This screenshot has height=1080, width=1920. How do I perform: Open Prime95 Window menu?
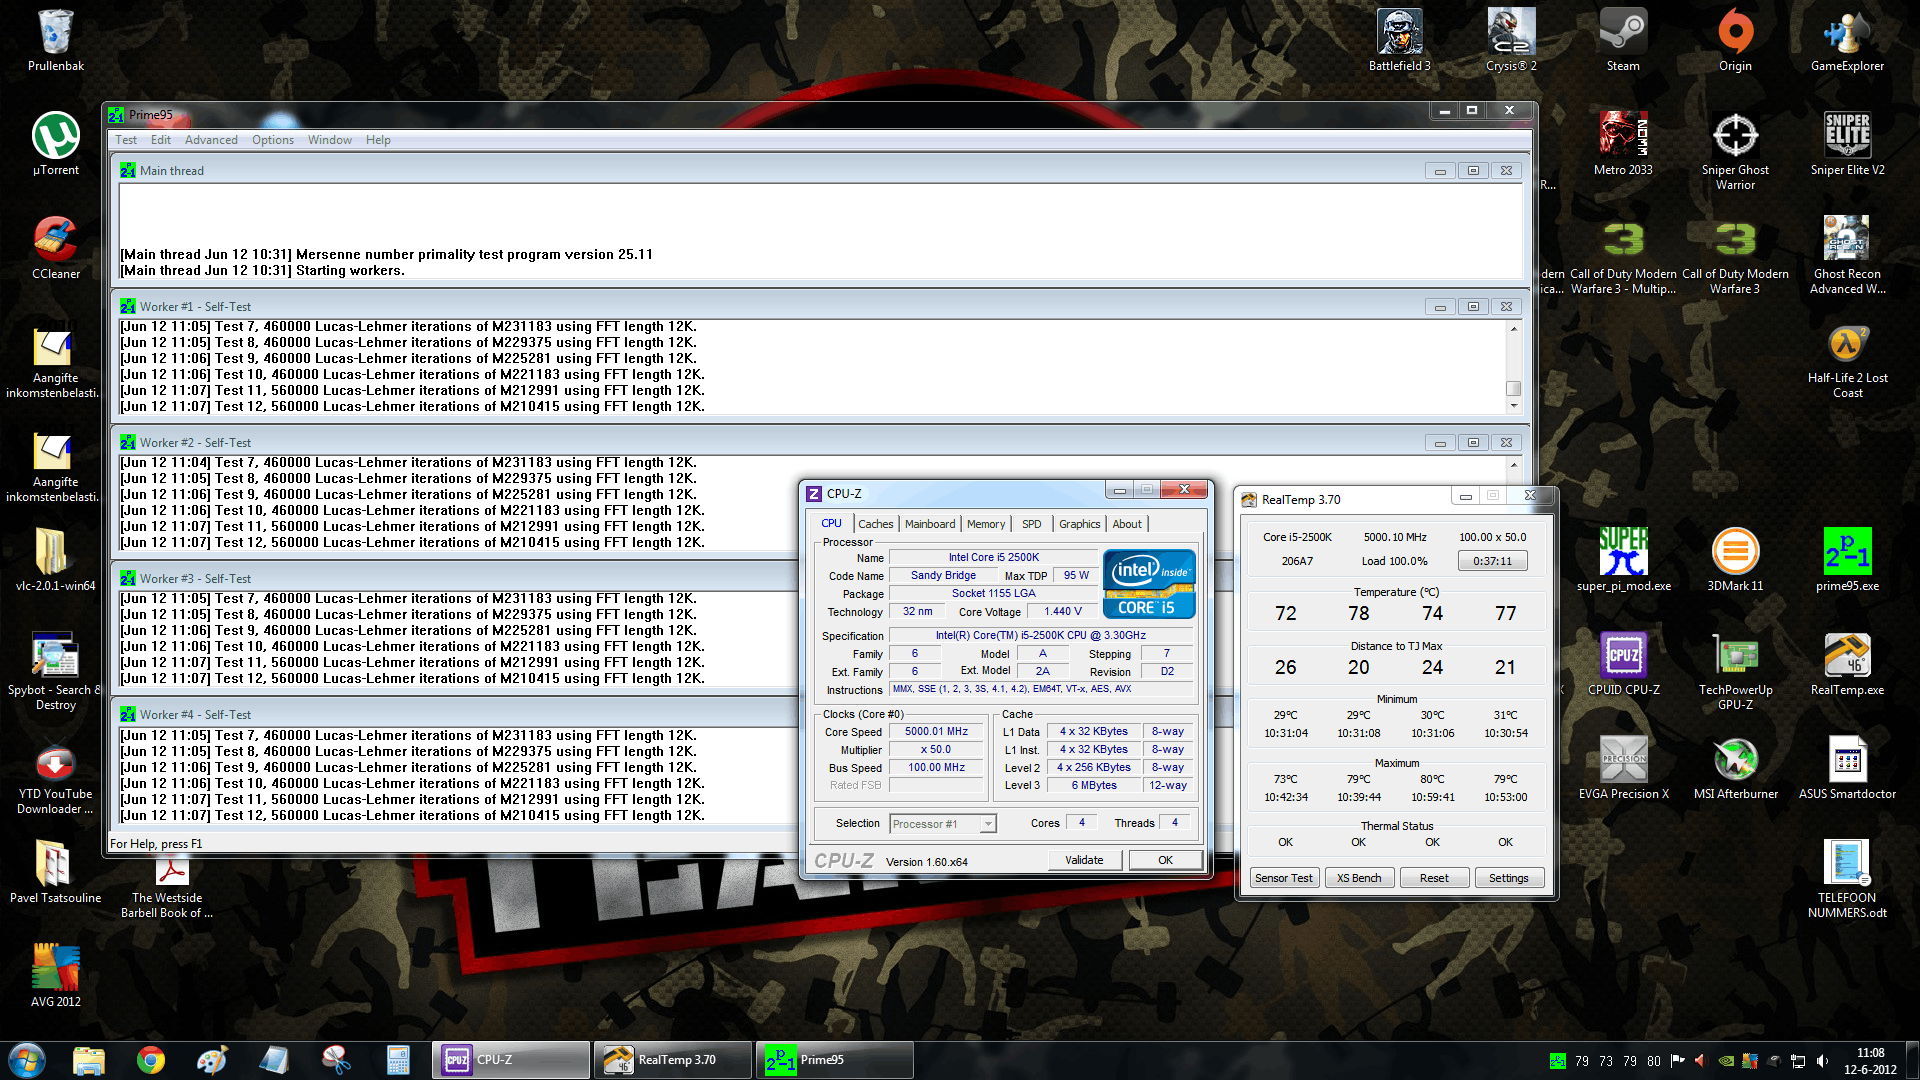point(330,140)
